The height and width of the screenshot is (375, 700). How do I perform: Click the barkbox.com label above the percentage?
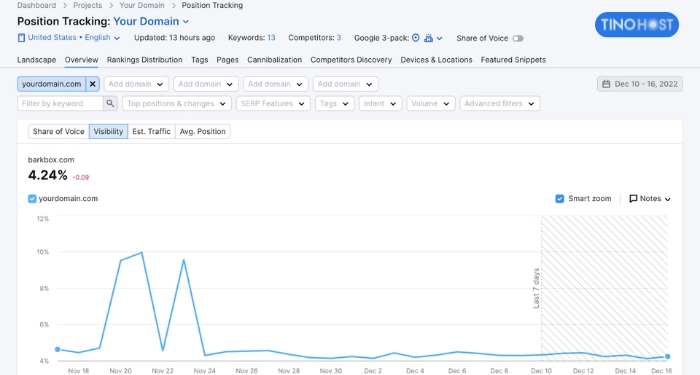click(x=51, y=160)
